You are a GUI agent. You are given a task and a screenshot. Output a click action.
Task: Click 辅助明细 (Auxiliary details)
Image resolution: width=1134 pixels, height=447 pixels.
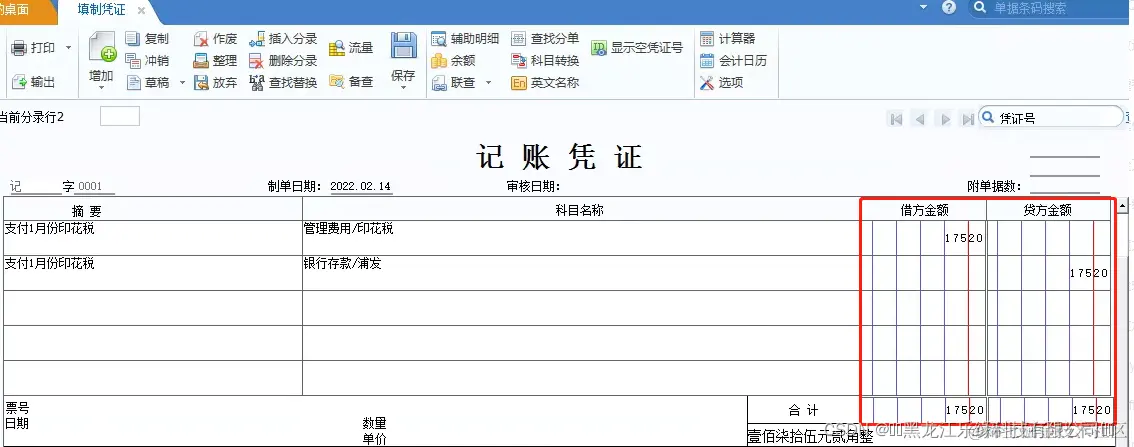464,39
